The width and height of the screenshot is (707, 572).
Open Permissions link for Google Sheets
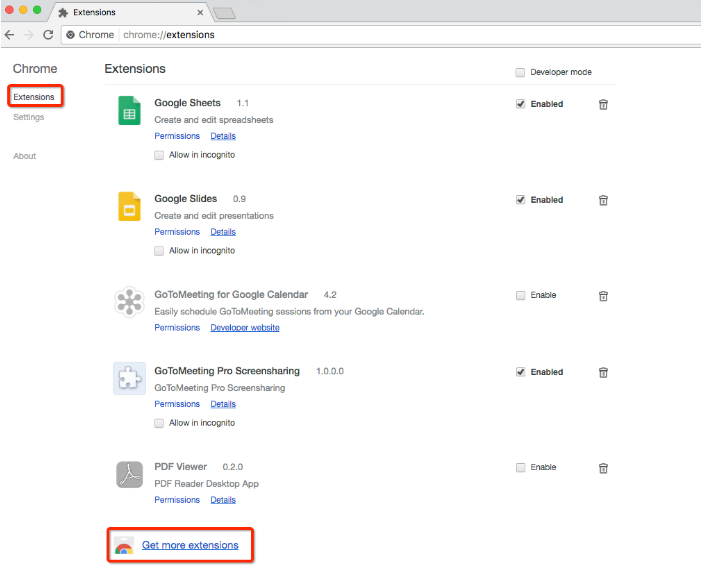(x=177, y=136)
